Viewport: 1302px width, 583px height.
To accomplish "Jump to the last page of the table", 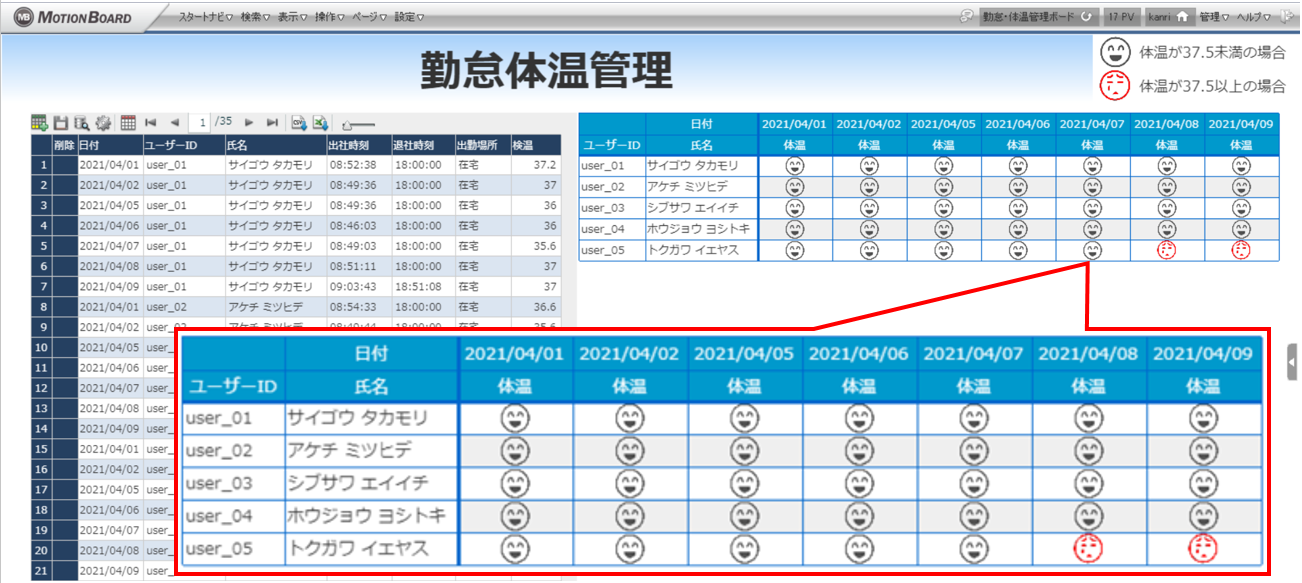I will click(272, 123).
